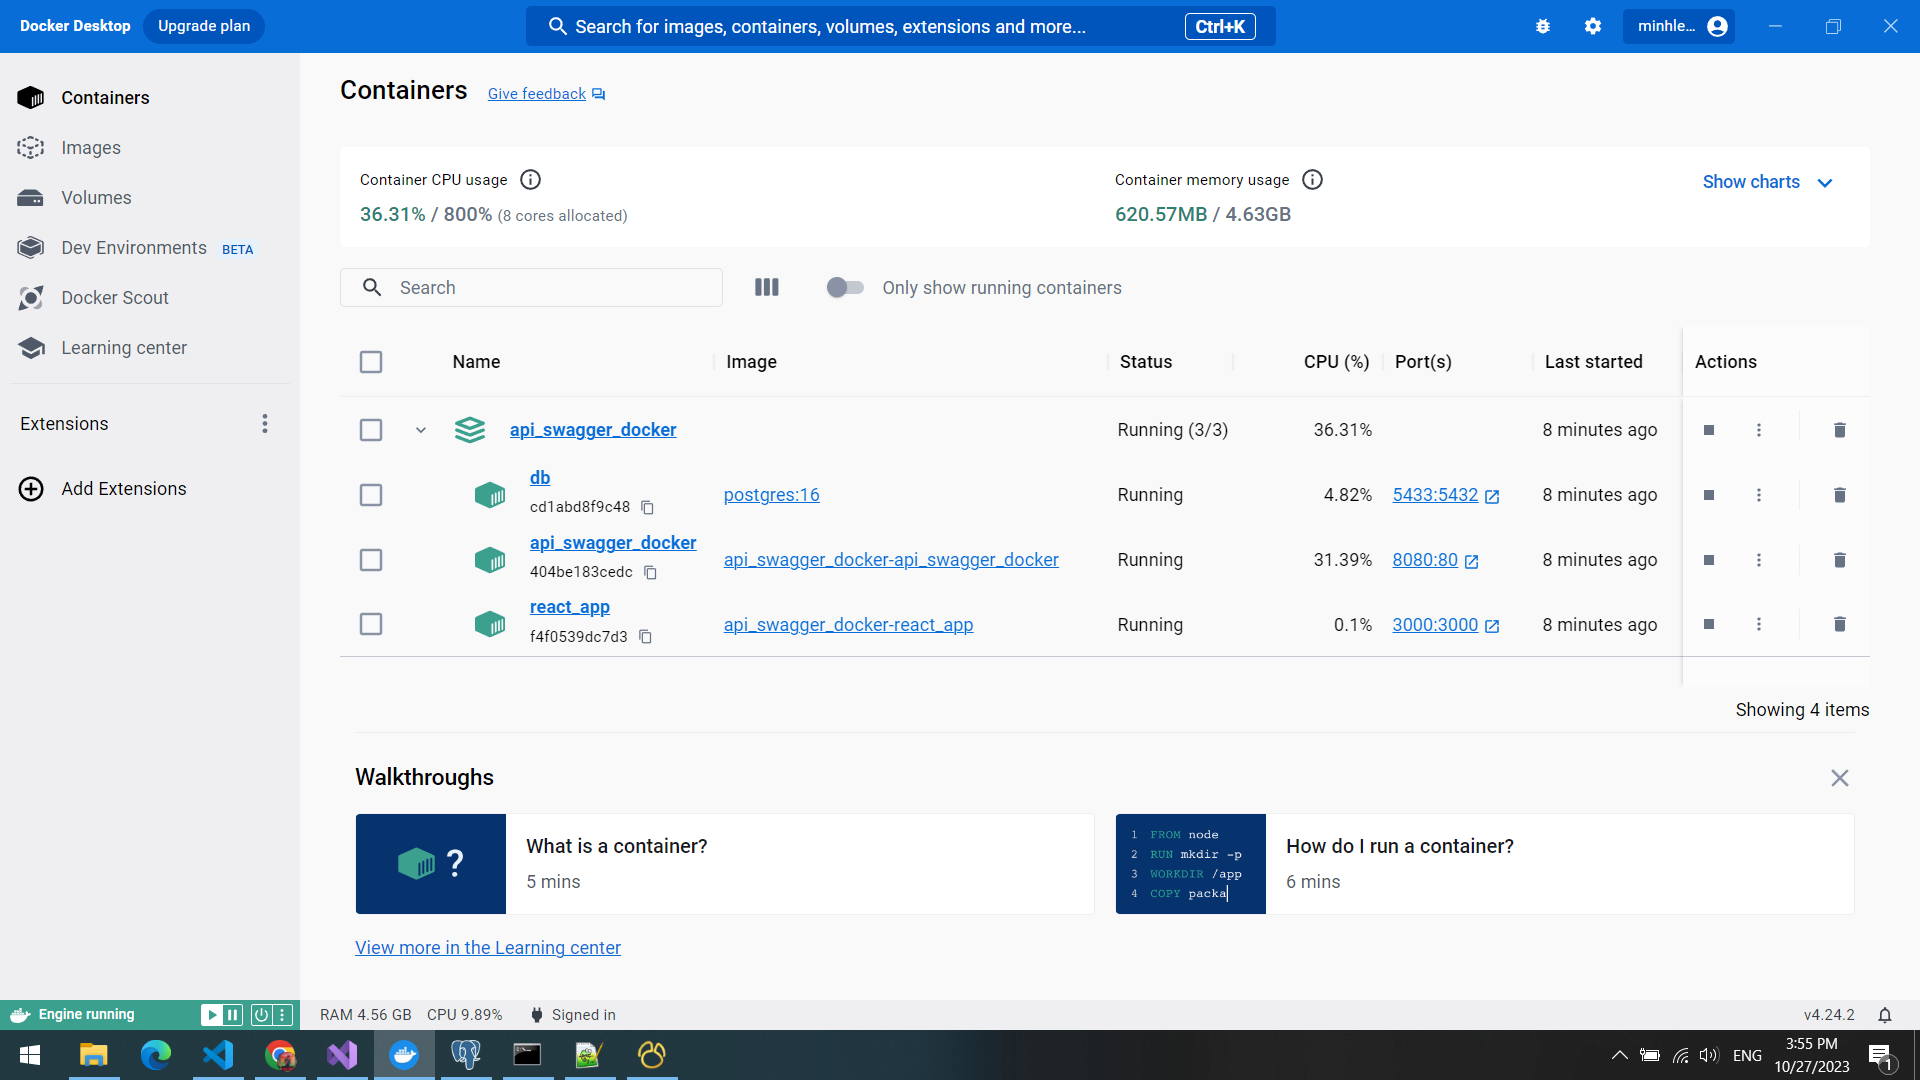Screen dimensions: 1920x1080
Task: Open the notifications bell in status bar
Action: 1885,1015
